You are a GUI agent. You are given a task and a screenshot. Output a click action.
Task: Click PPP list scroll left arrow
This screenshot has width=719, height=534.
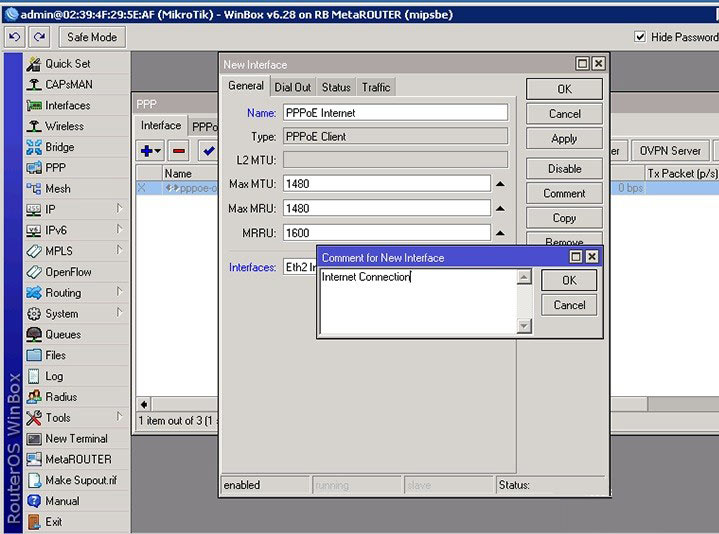tap(144, 404)
